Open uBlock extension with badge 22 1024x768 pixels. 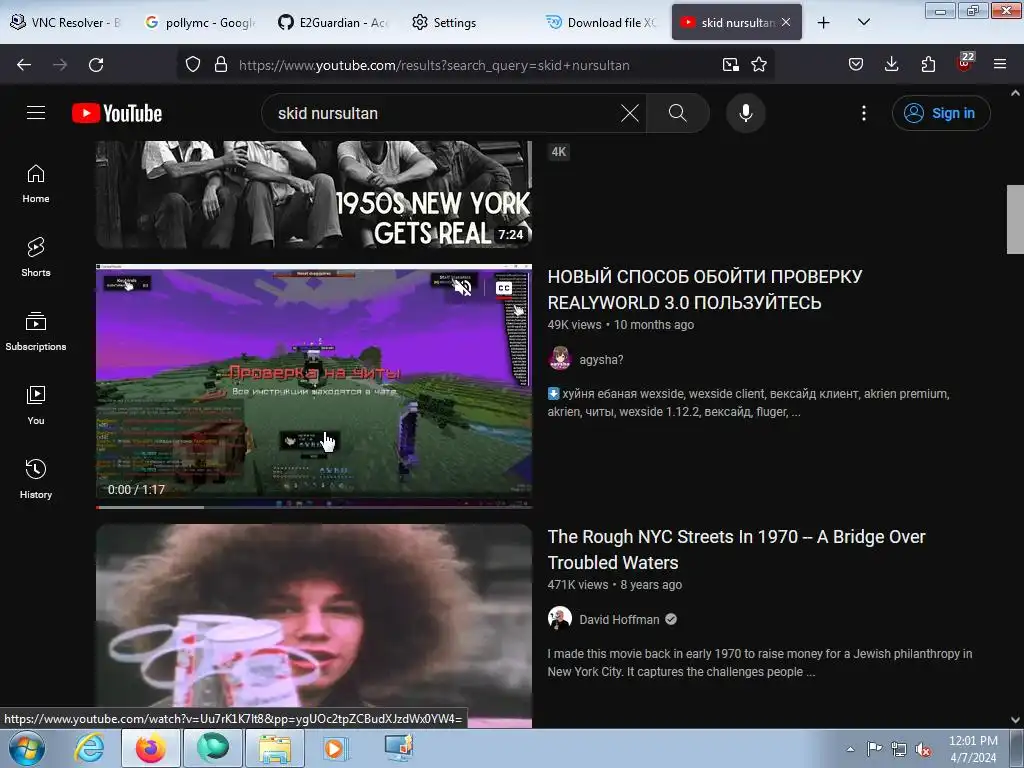(x=965, y=63)
